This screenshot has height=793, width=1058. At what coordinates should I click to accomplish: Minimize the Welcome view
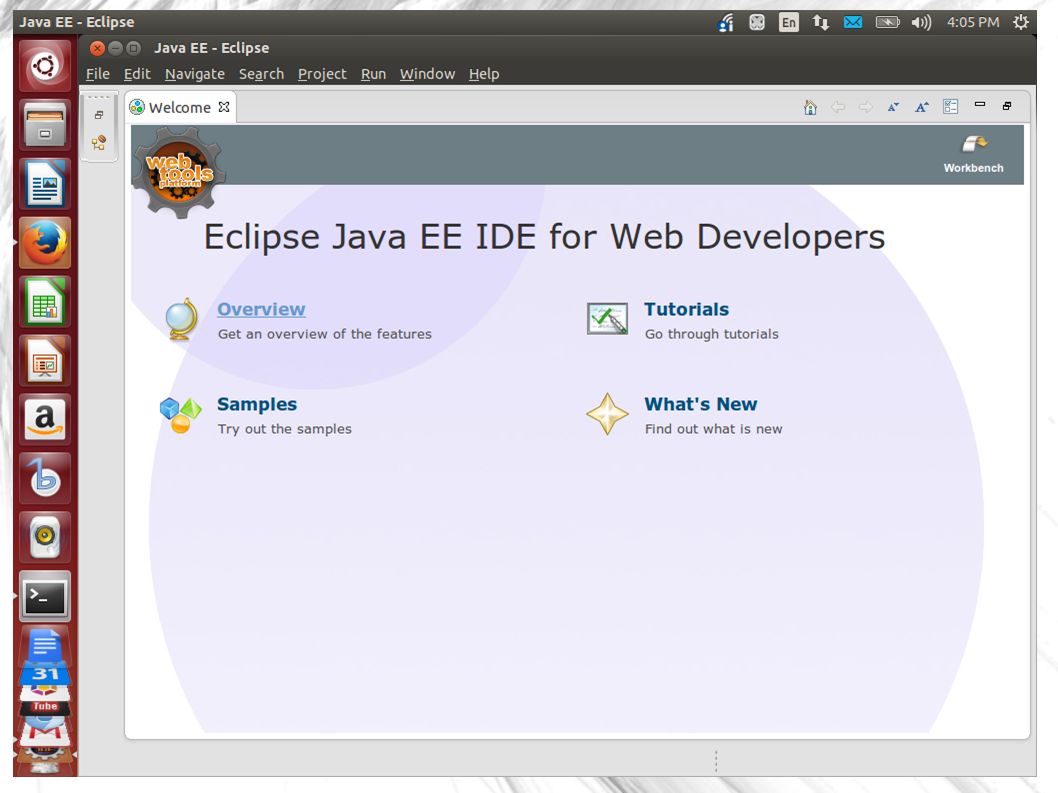pos(980,105)
